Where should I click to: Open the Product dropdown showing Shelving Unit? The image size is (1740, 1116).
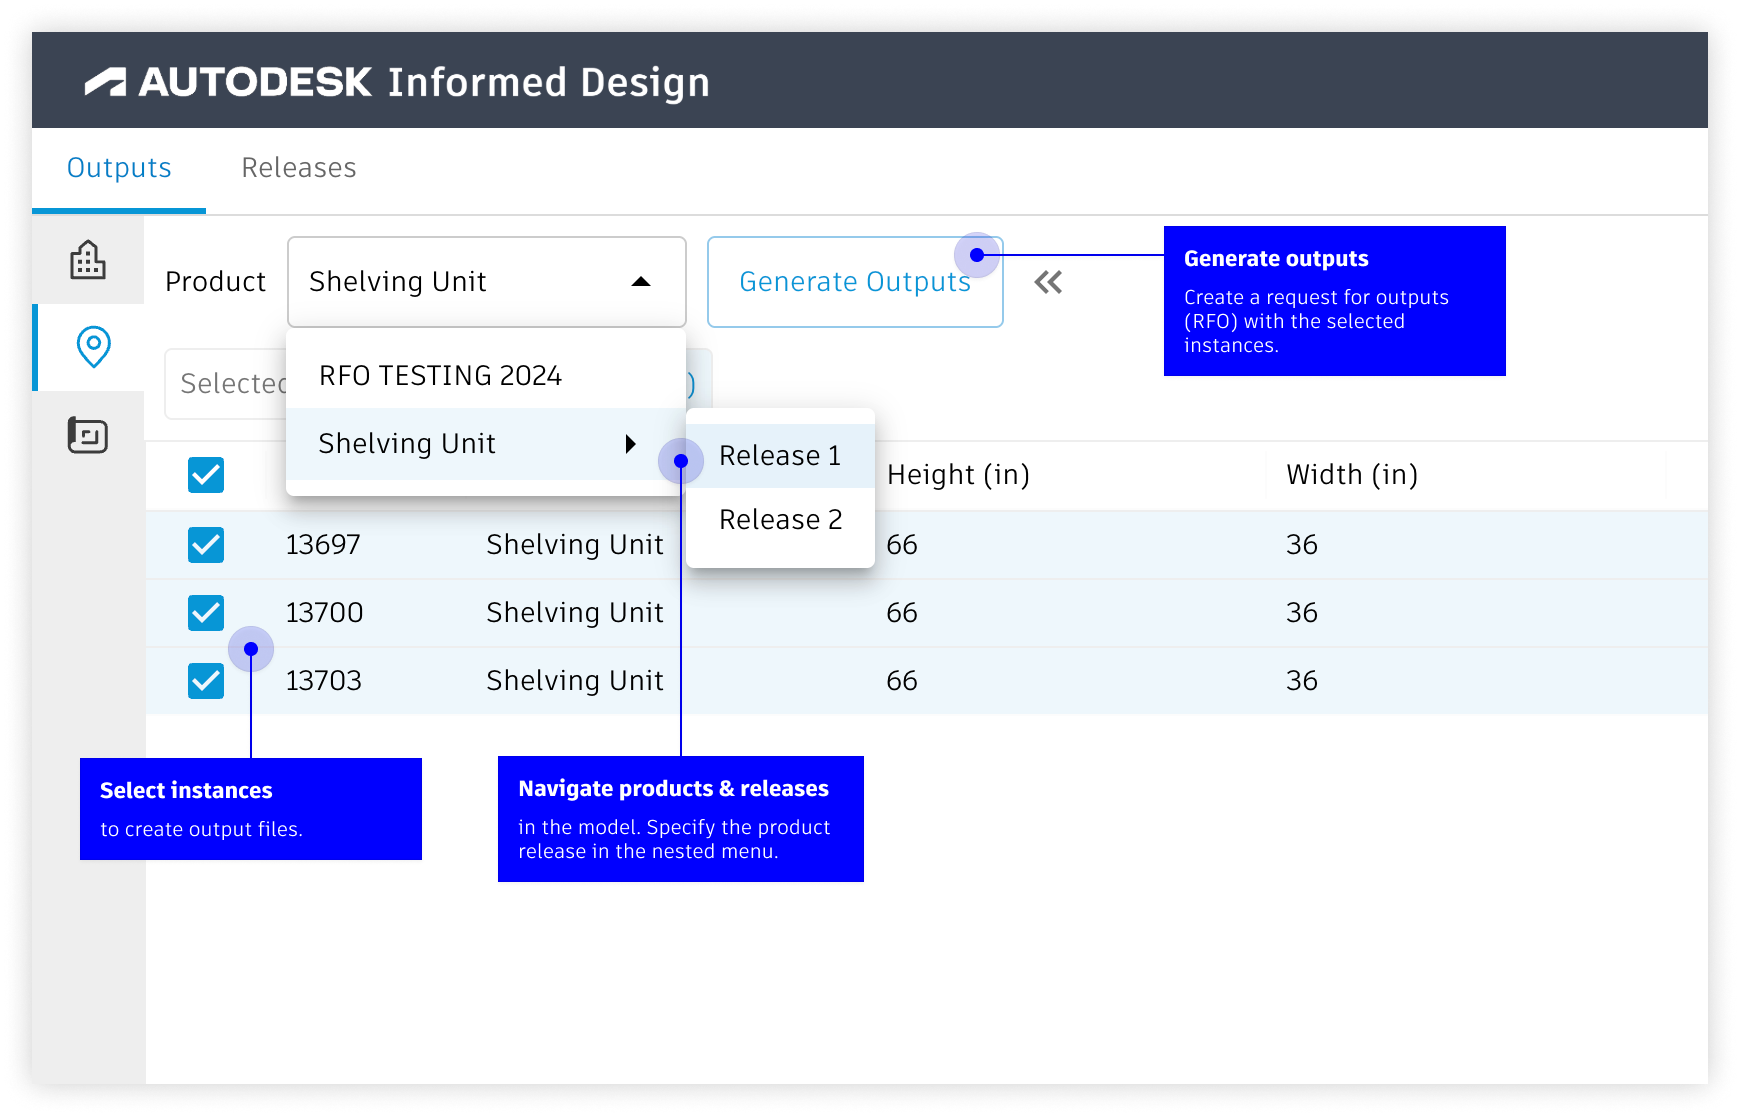(x=487, y=282)
